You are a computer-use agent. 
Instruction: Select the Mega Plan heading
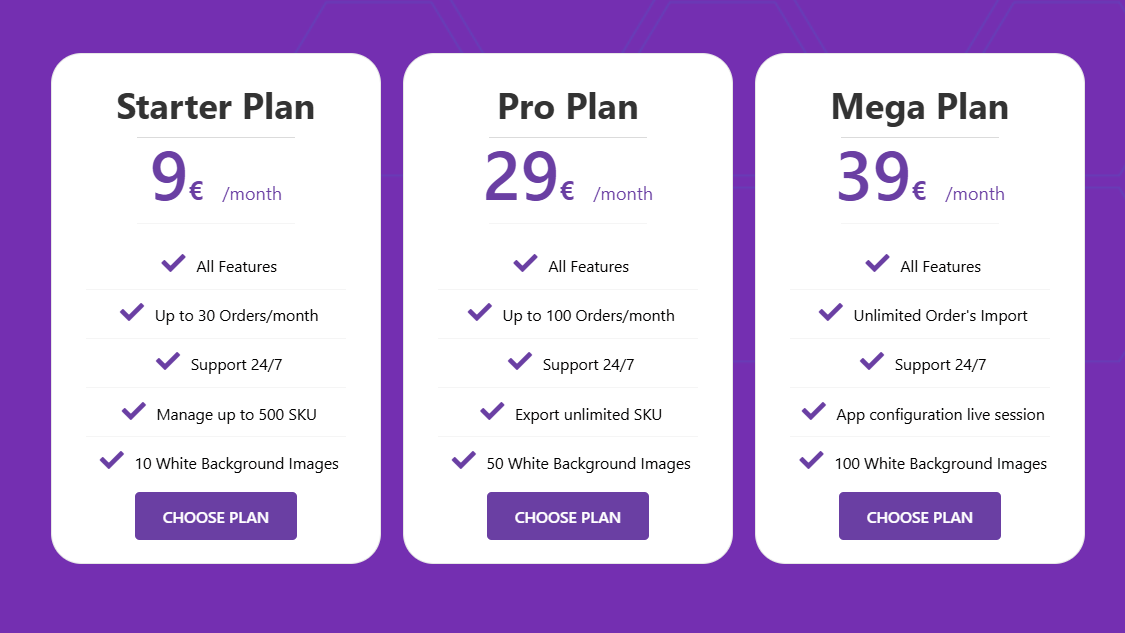click(919, 108)
